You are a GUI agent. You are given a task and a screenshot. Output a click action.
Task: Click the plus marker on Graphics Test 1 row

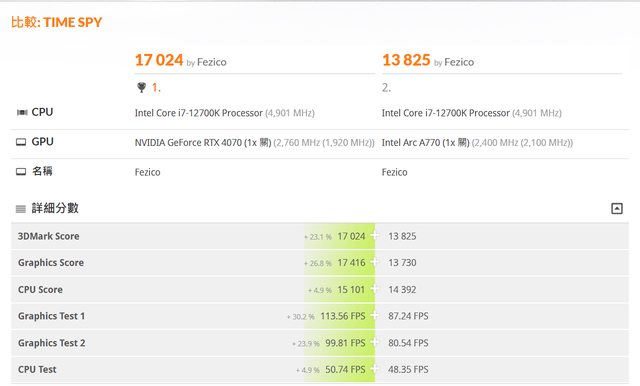[x=374, y=315]
